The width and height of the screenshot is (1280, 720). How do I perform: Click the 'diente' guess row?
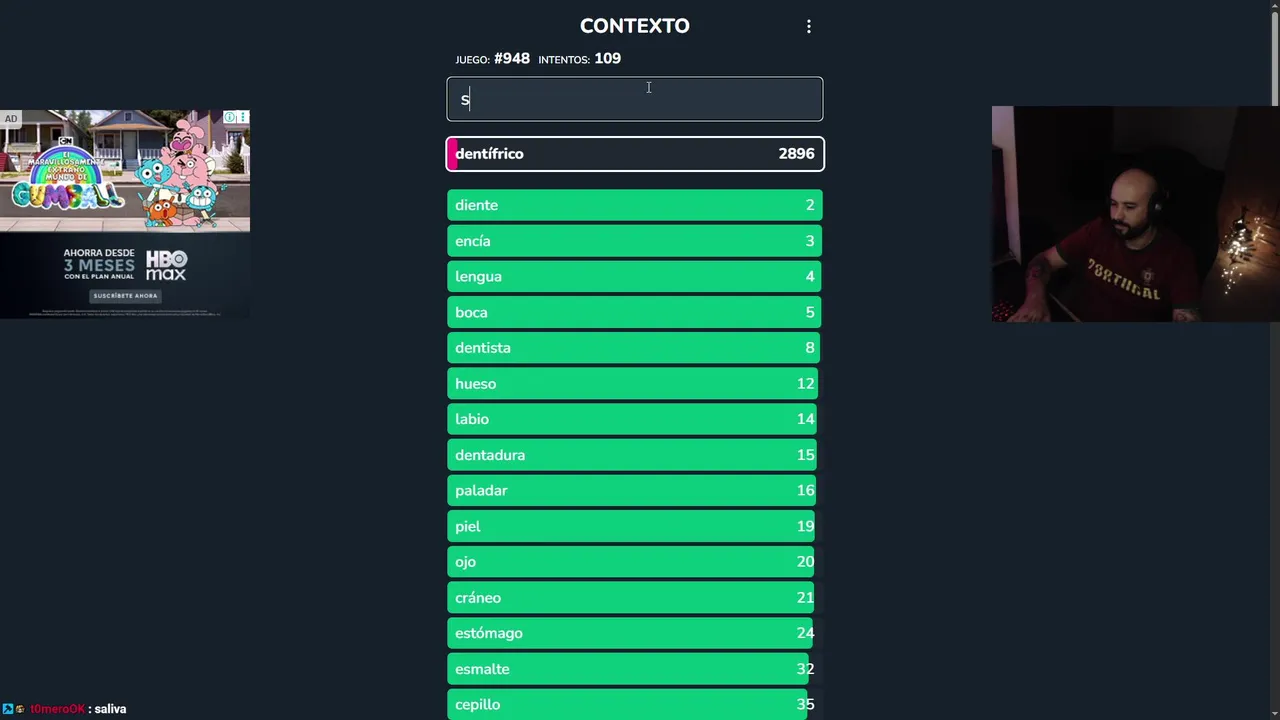[x=635, y=205]
